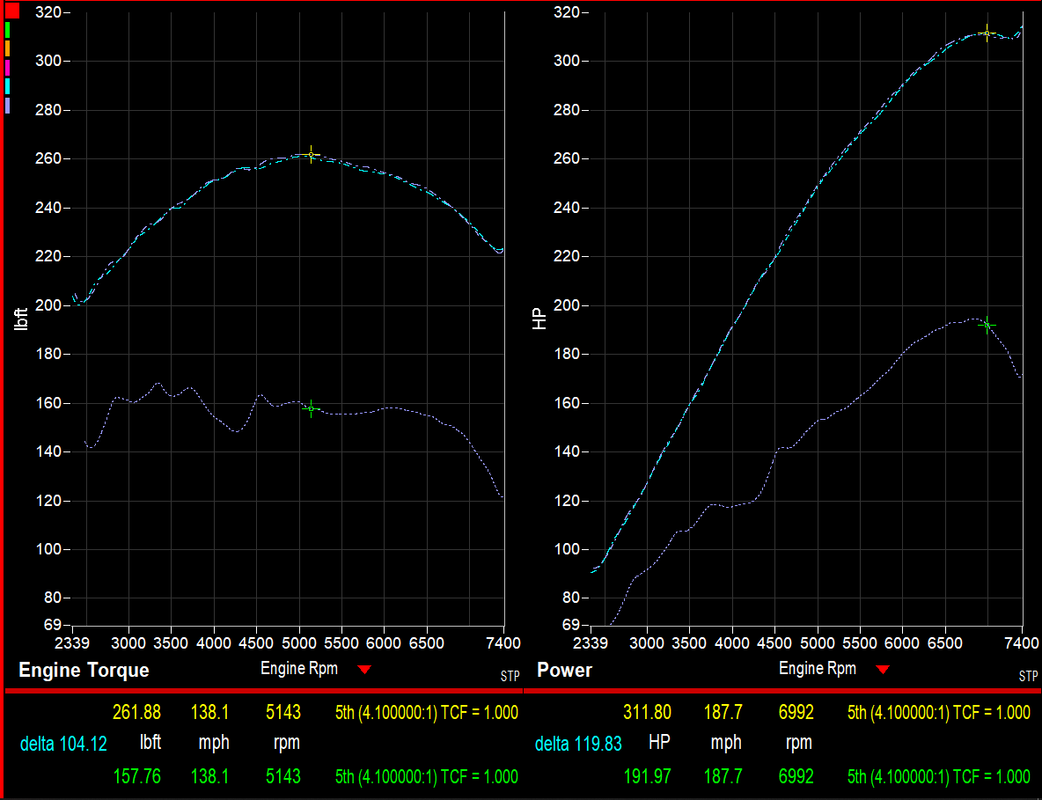1042x800 pixels.
Task: Select the orange run color bar
Action: (7, 48)
